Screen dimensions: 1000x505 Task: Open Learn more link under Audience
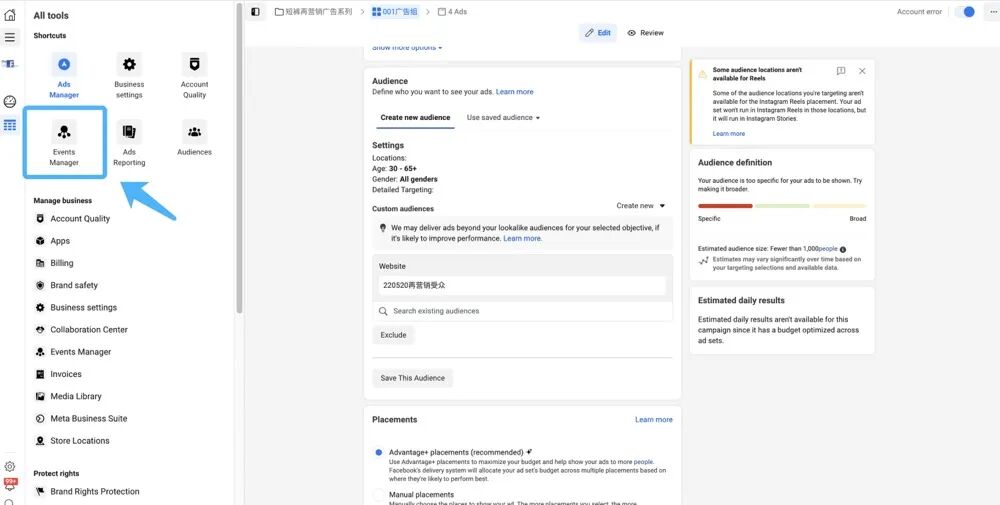pos(514,92)
